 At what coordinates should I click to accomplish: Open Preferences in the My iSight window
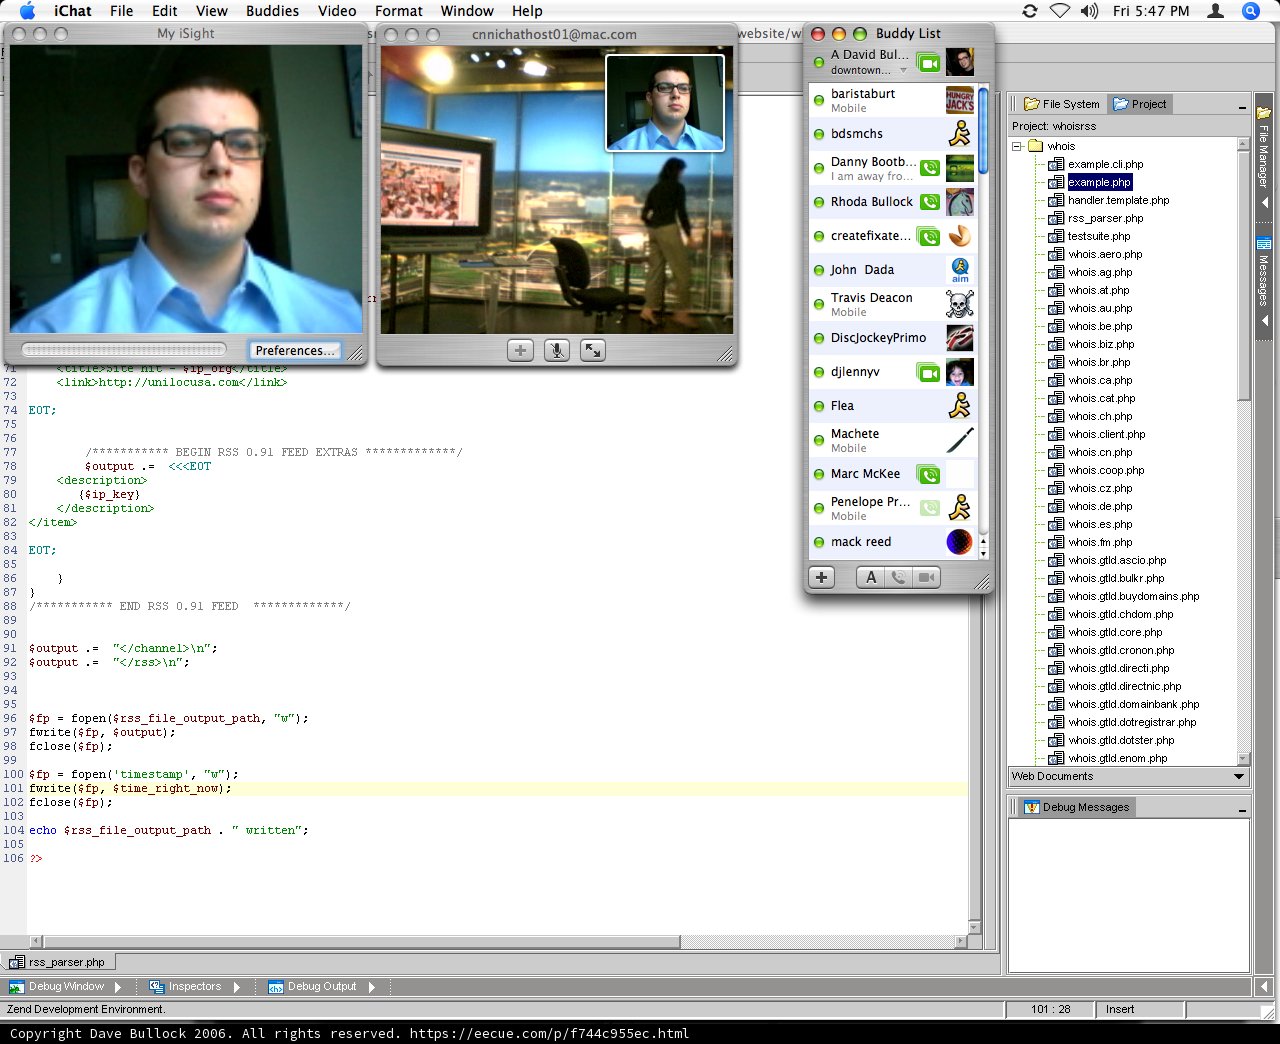point(295,351)
